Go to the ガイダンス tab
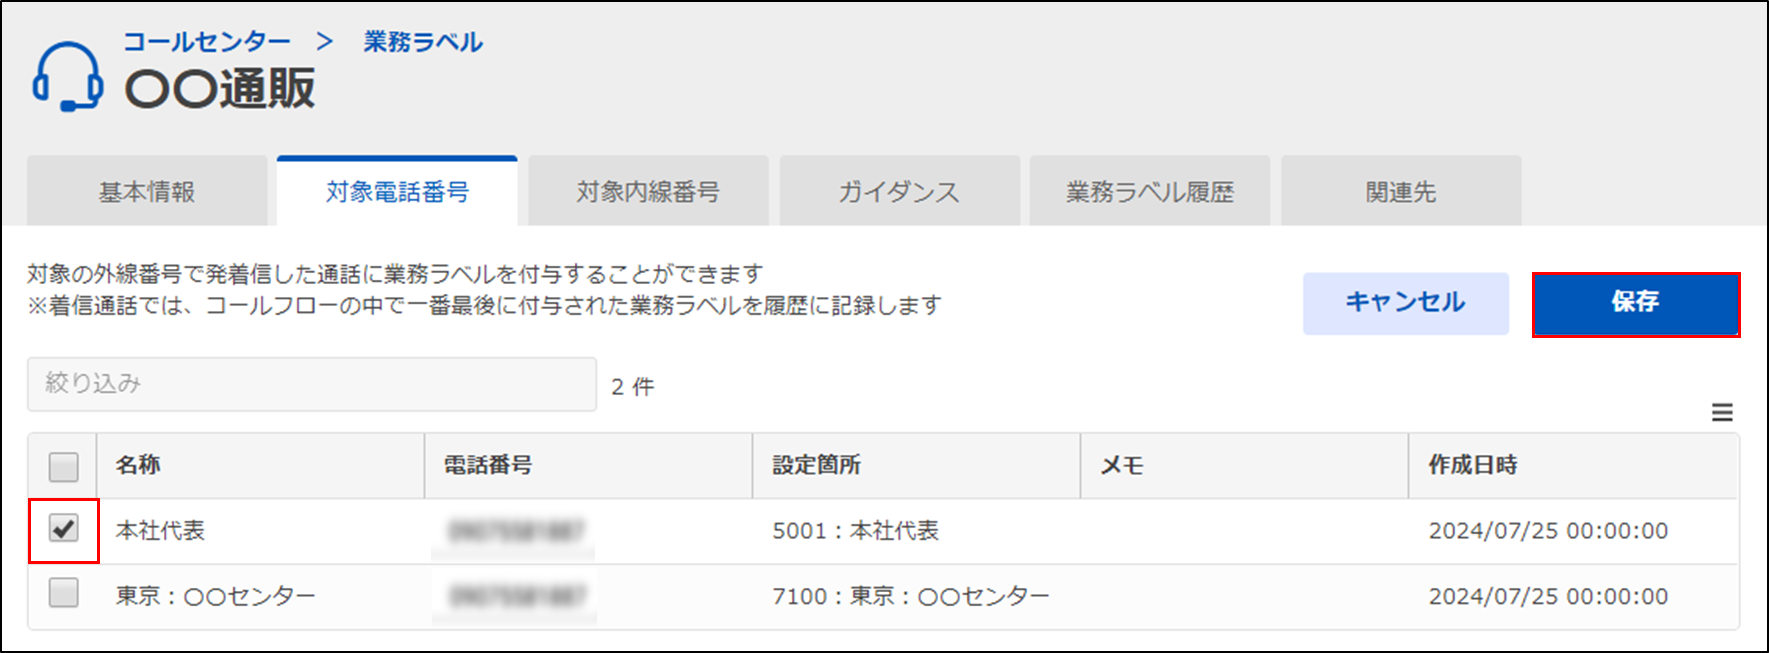Screen dimensions: 1769x653 (899, 191)
